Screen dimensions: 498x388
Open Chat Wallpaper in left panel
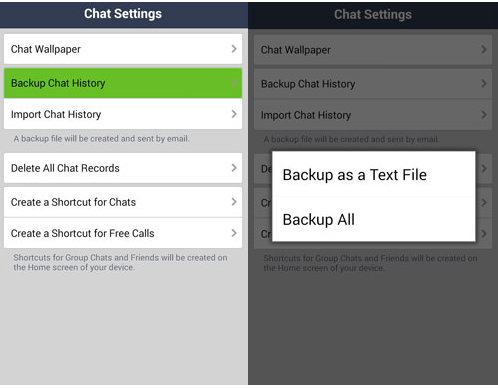(x=123, y=49)
